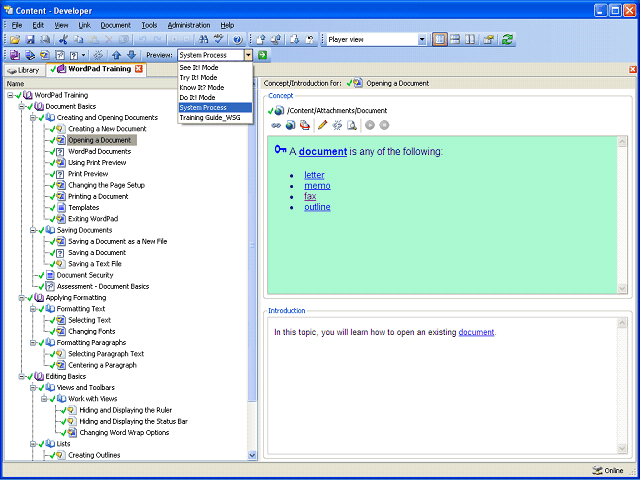Screen dimensions: 640x480
Task: Collapse the Saving Documents node
Action: pos(33,230)
